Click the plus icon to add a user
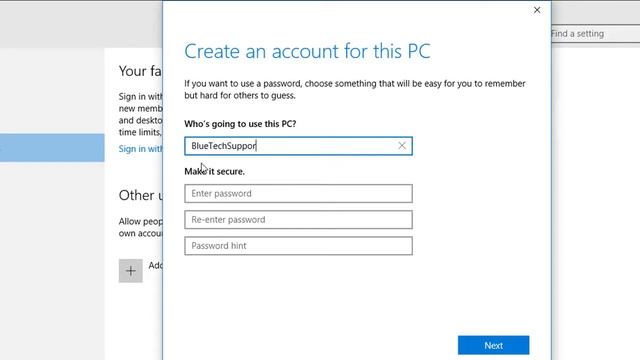Viewport: 640px width, 360px height. coord(131,271)
